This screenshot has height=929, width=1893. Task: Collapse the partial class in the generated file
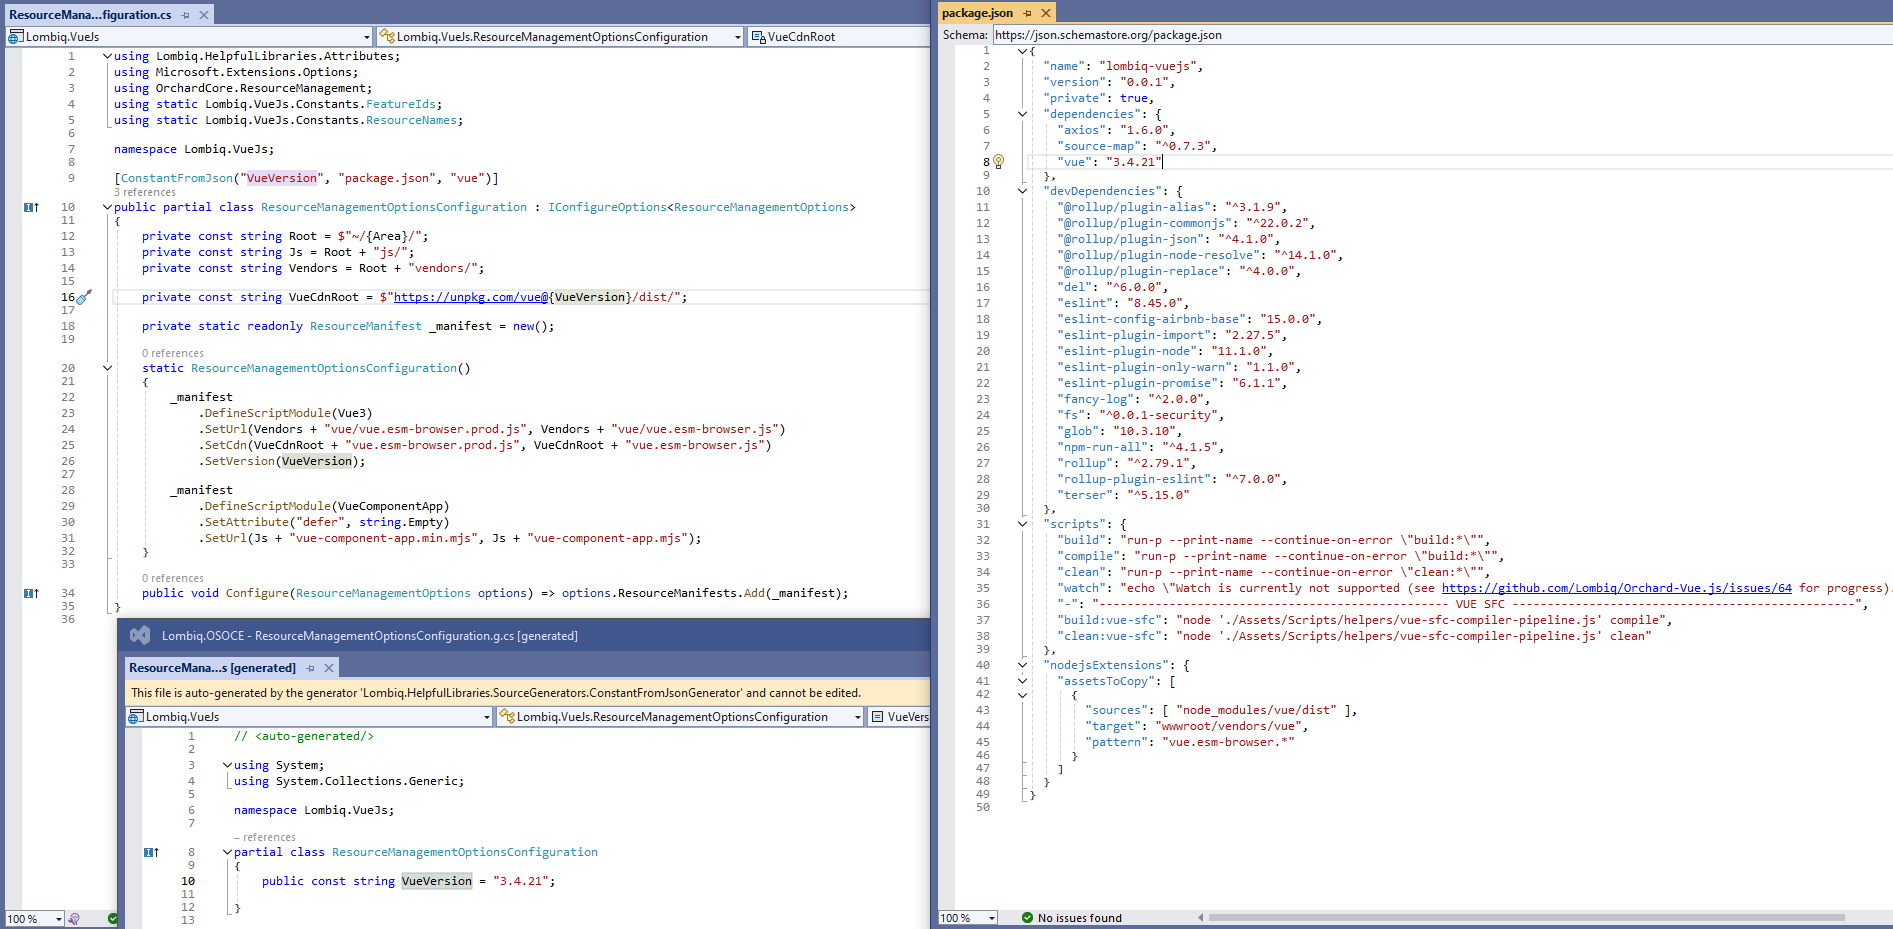pos(227,852)
